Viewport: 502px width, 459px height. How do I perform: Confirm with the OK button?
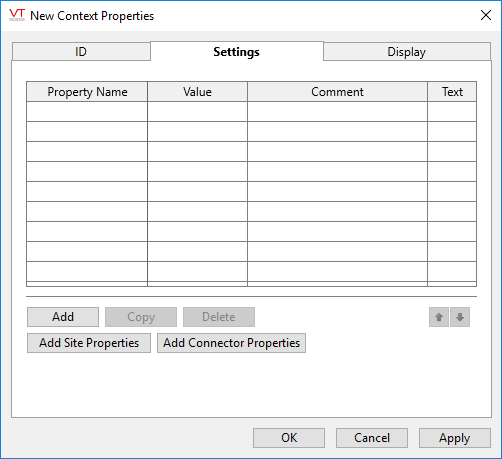[x=289, y=438]
